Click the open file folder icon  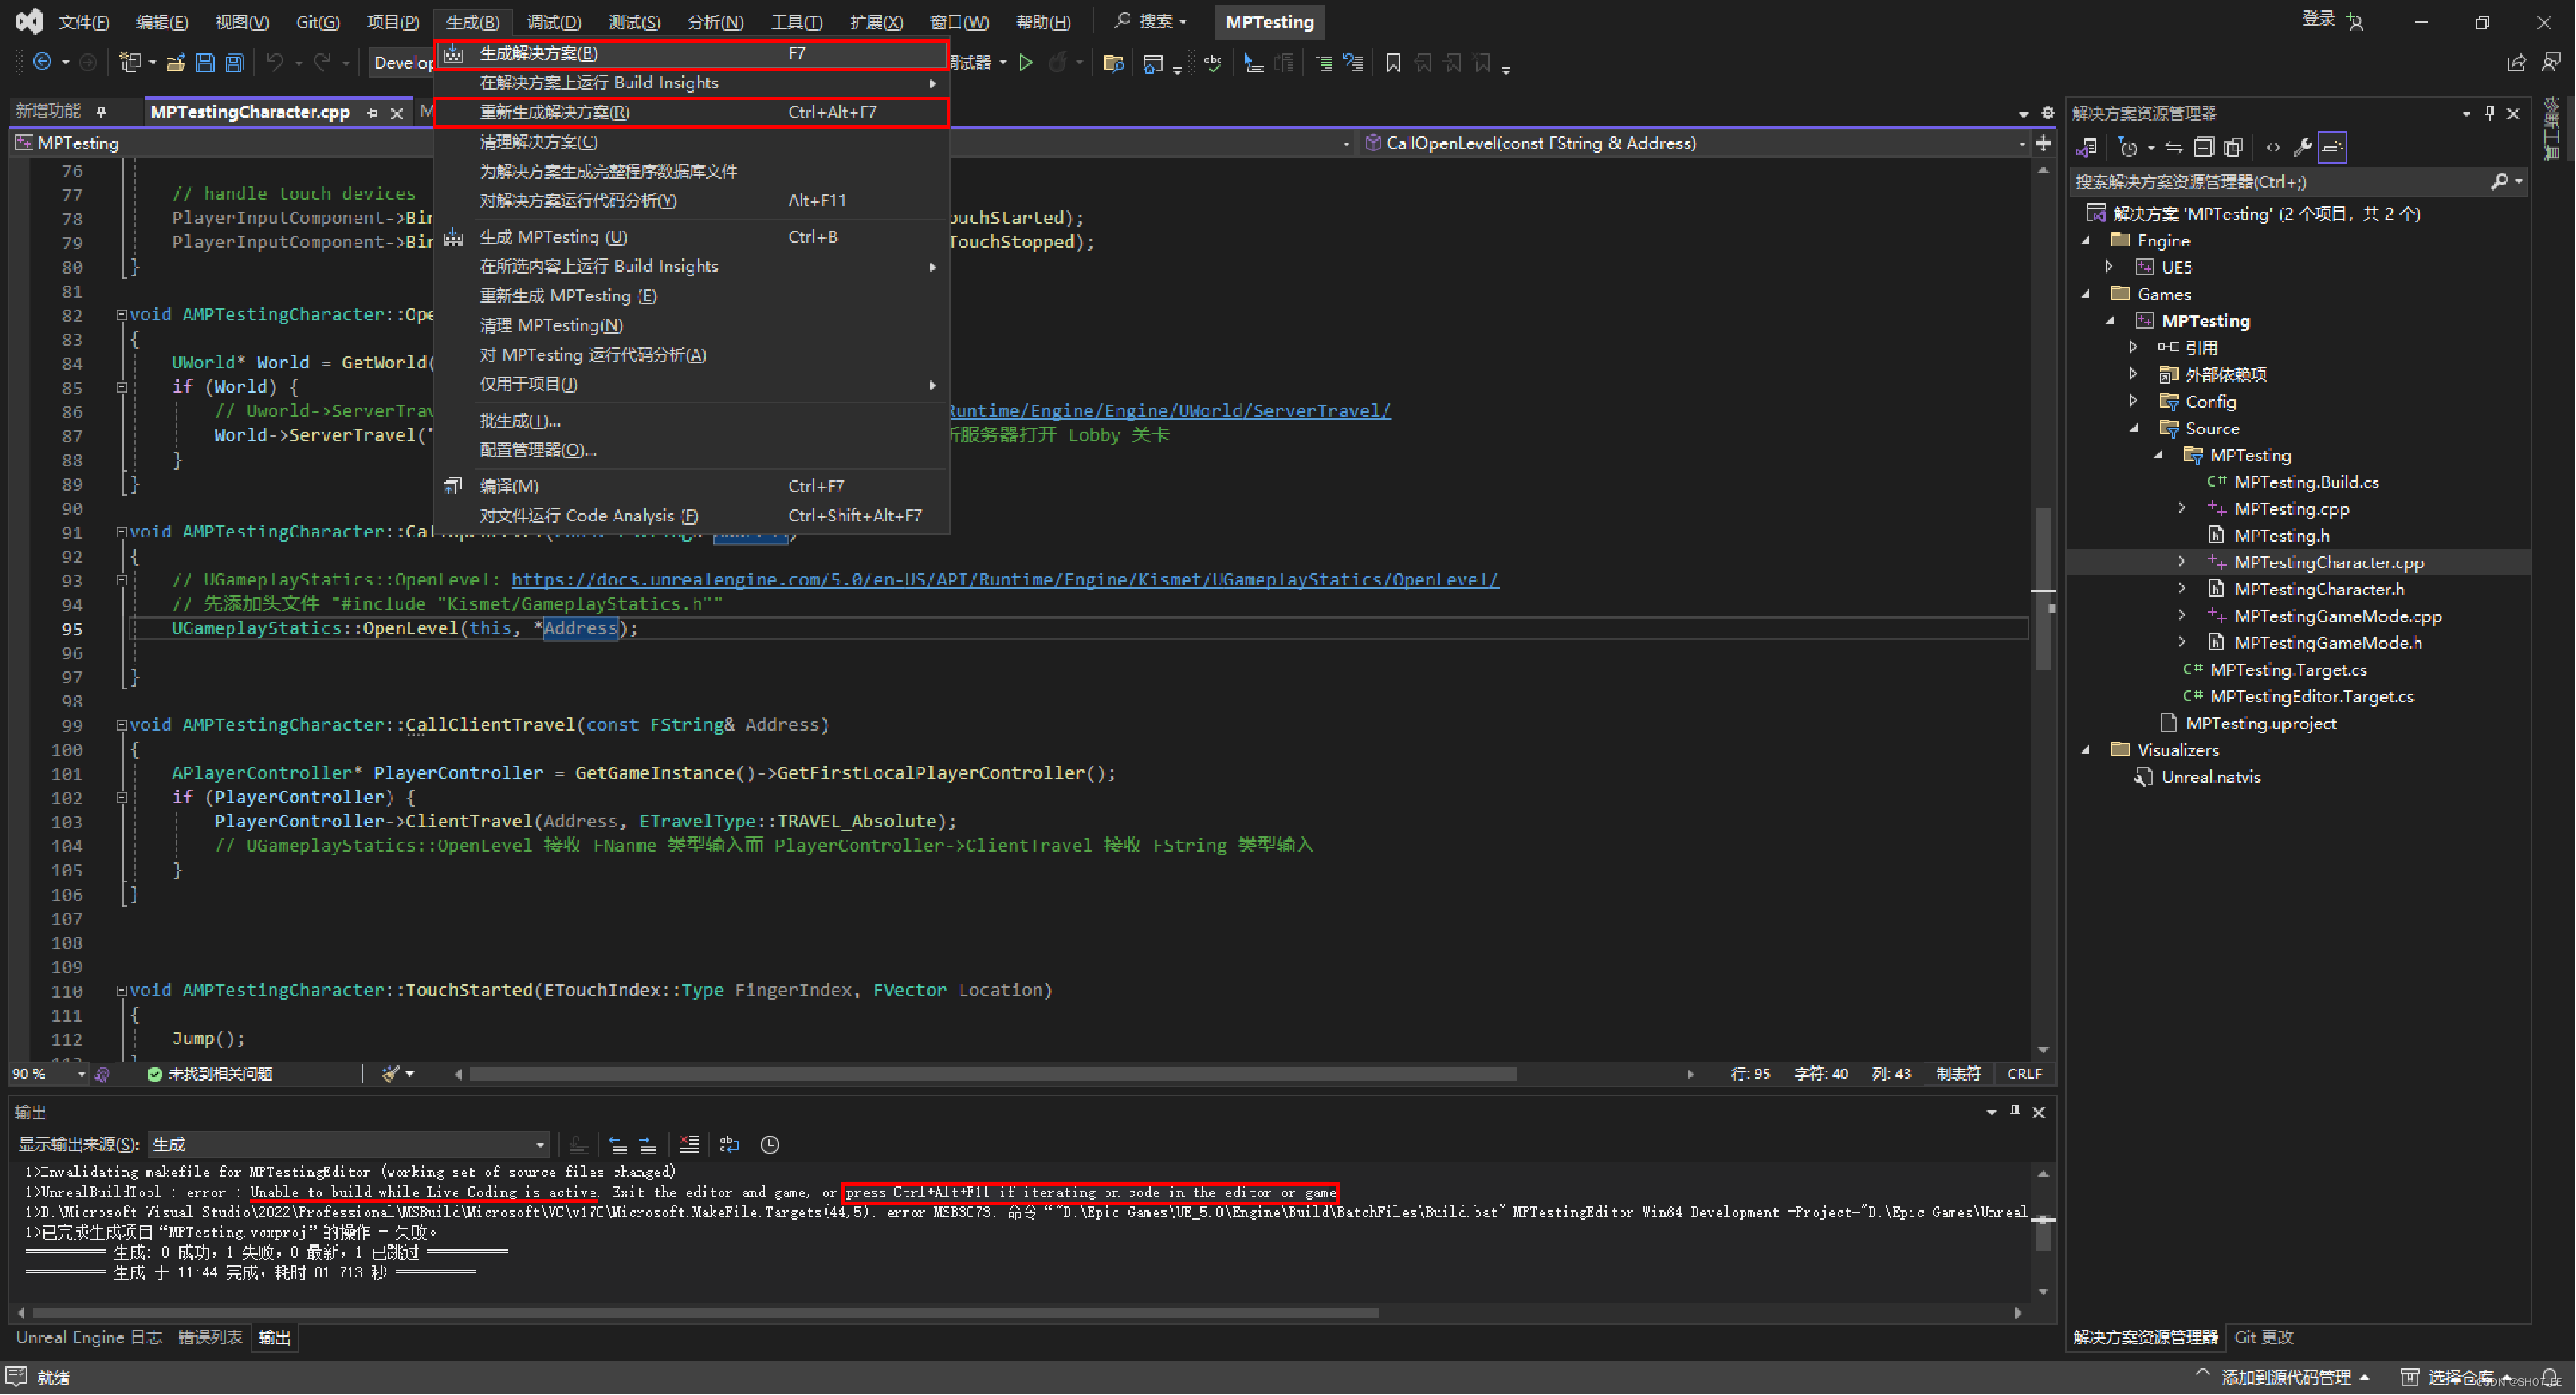tap(175, 63)
